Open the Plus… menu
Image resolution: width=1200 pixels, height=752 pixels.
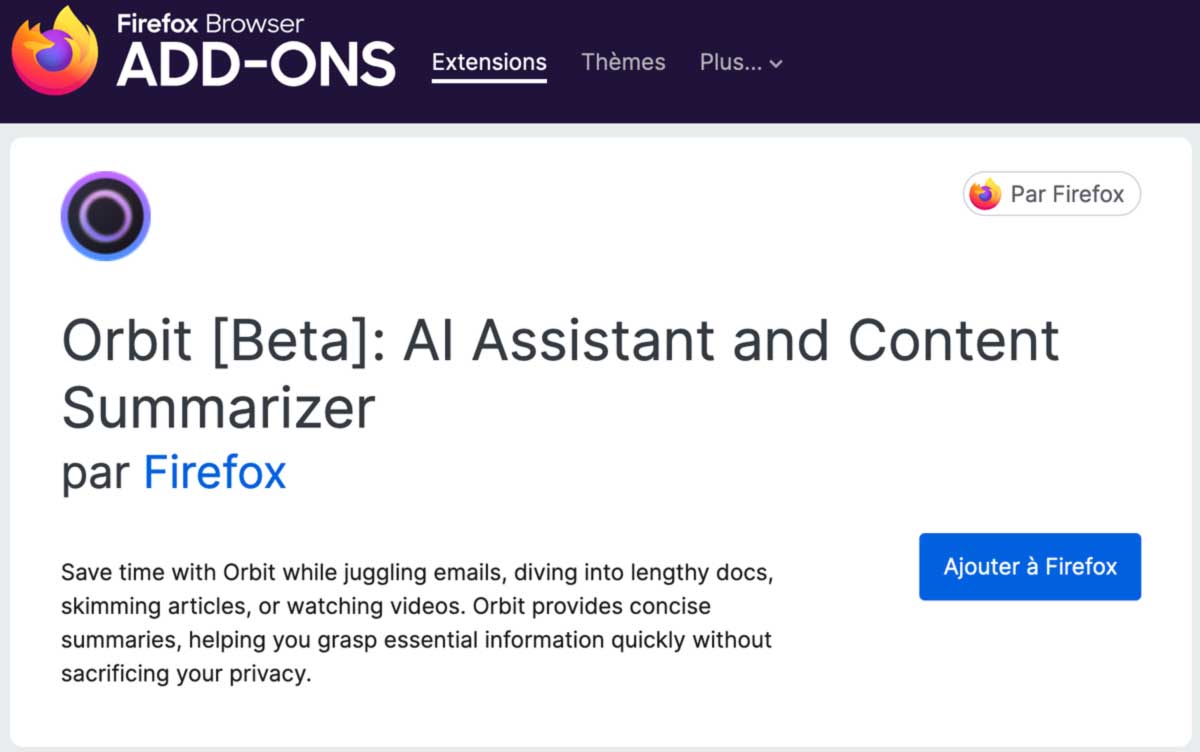730,62
